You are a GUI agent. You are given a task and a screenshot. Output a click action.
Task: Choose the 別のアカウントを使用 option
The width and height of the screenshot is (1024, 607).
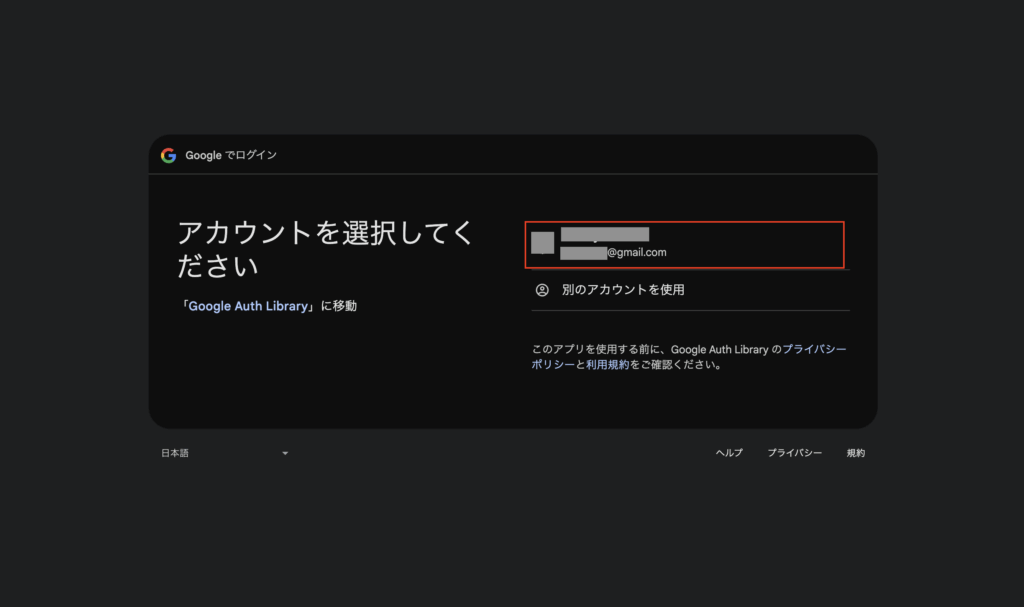click(x=623, y=290)
